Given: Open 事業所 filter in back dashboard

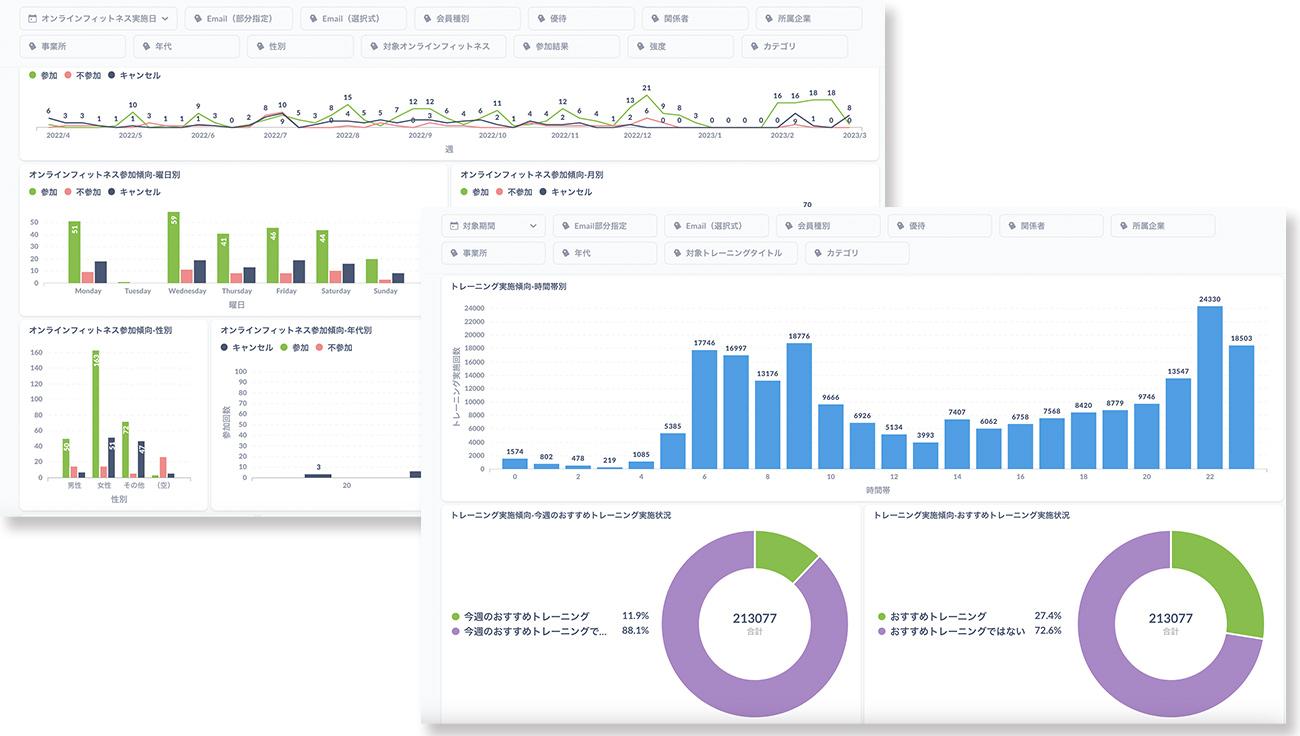Looking at the screenshot, I should pos(73,46).
